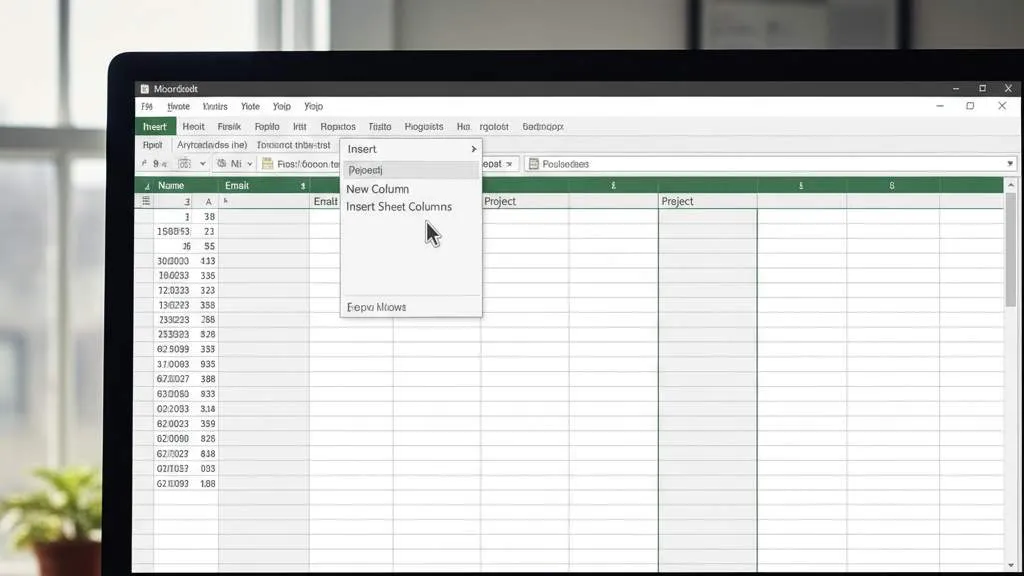Screen dimensions: 1024x576
Task: Select Insert Sheet Columns menu entry
Action: (398, 207)
